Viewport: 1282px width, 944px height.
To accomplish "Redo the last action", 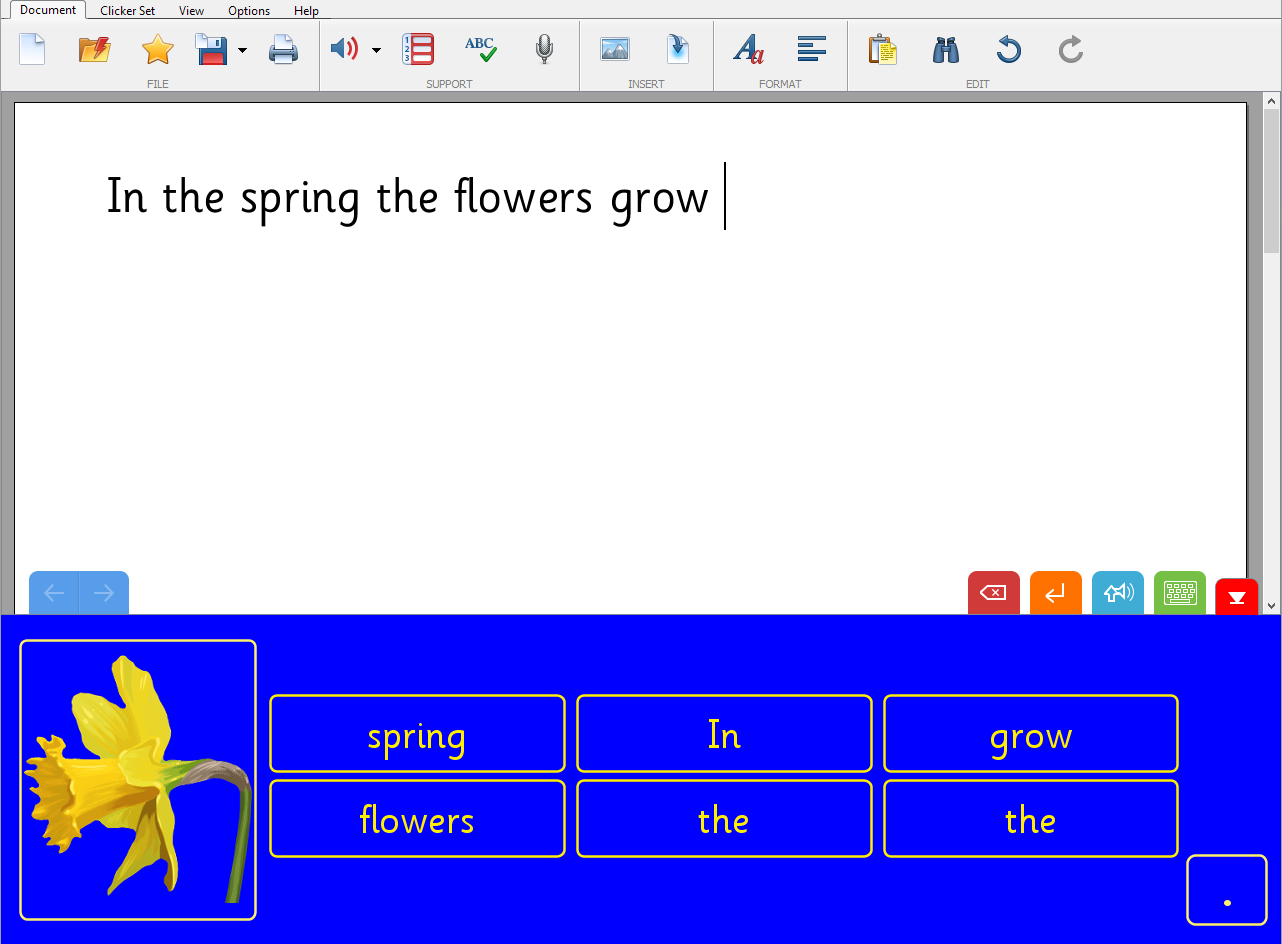I will tap(1070, 48).
